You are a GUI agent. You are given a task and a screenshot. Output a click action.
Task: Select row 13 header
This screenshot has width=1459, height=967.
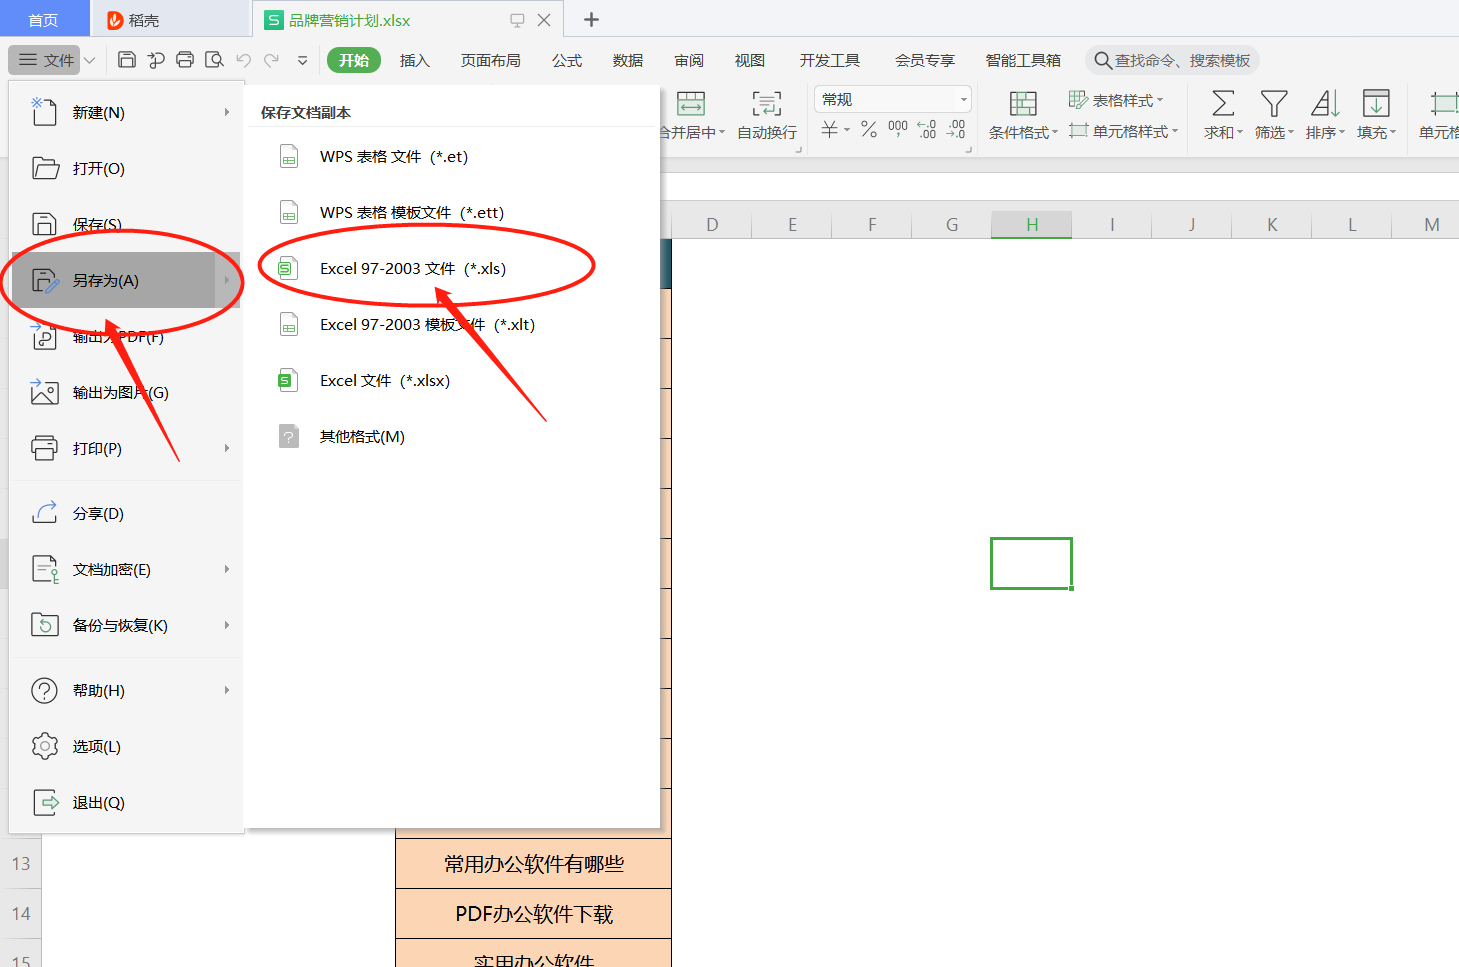(x=21, y=863)
